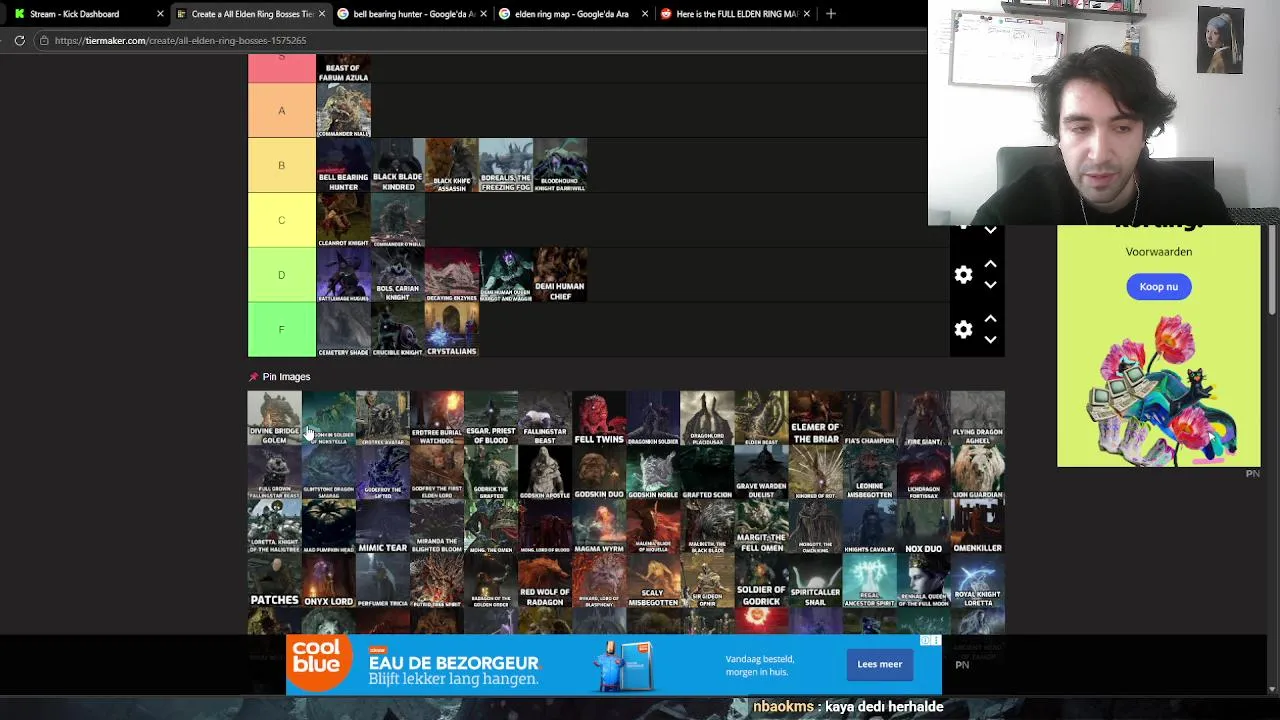Pick Red Wolf of Radagon image
Screen dimensions: 1280x720
click(x=544, y=580)
